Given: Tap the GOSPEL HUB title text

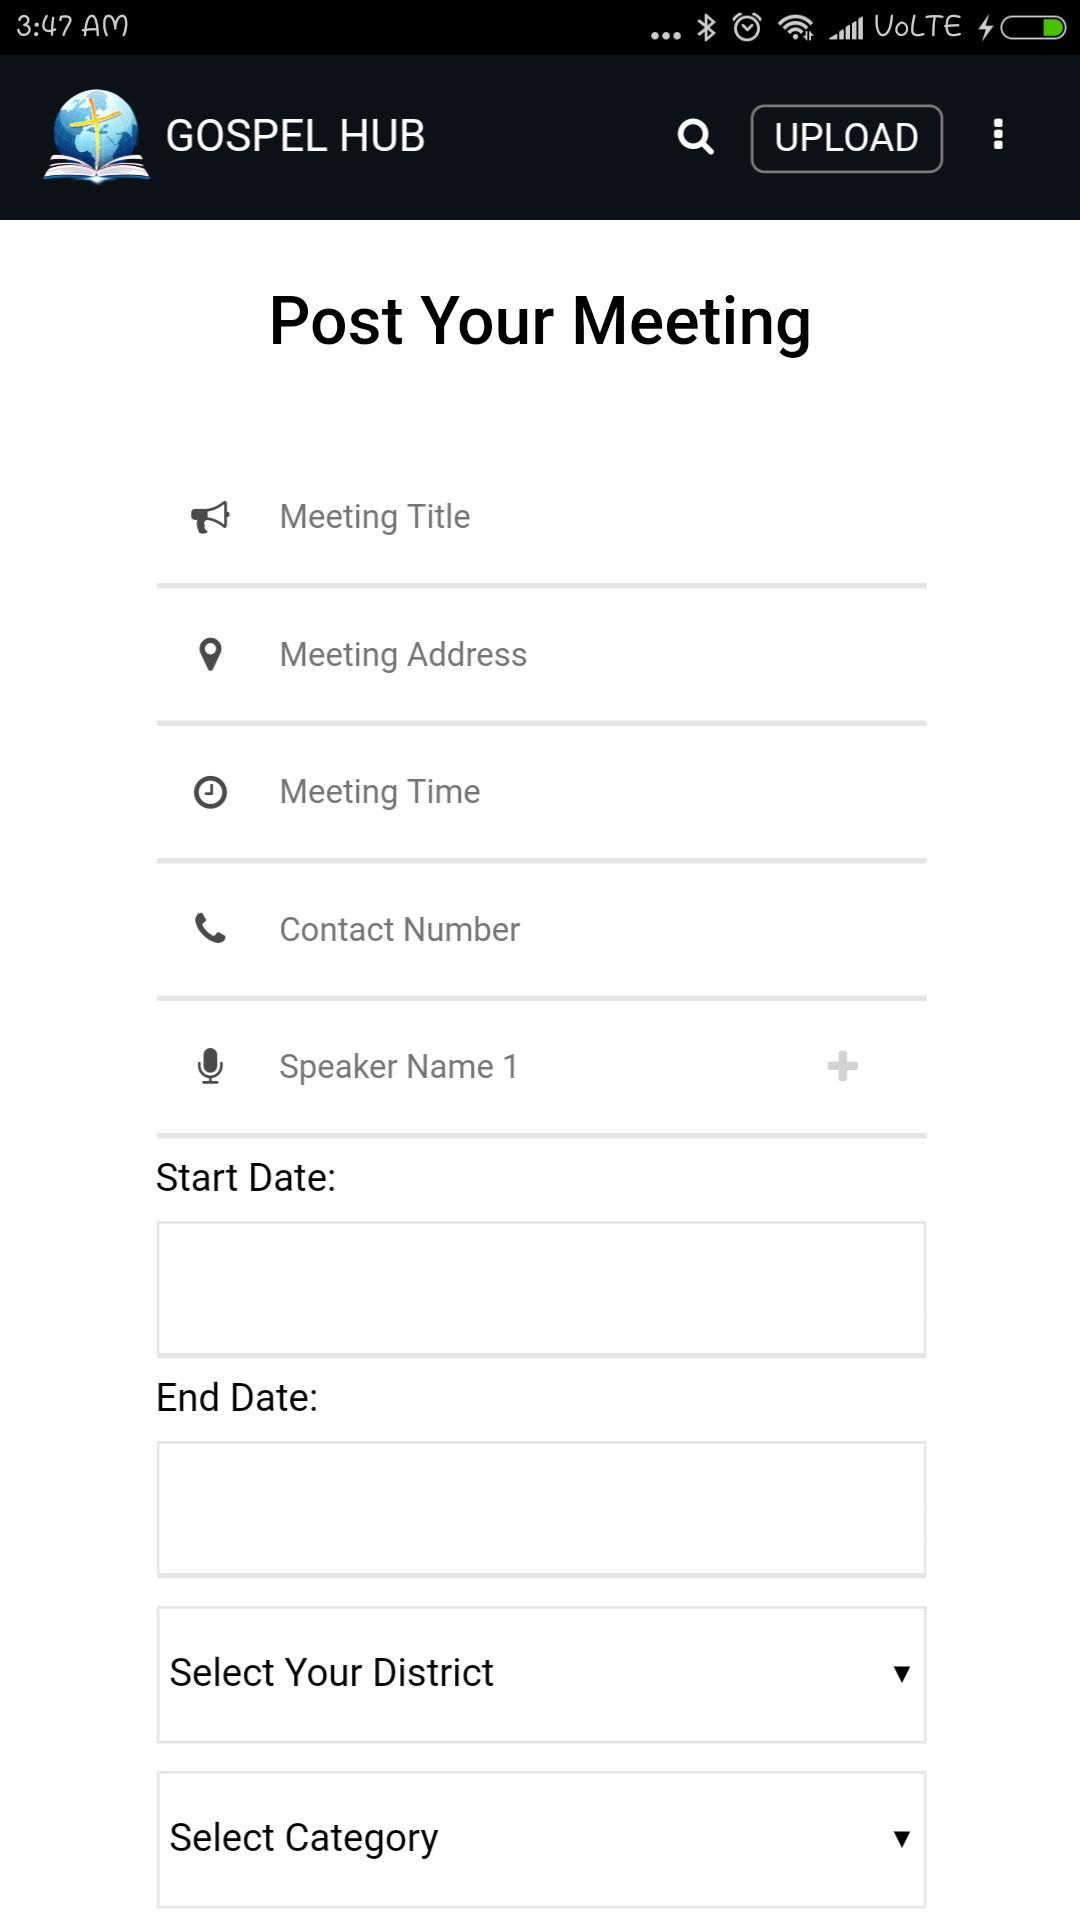Looking at the screenshot, I should [295, 137].
